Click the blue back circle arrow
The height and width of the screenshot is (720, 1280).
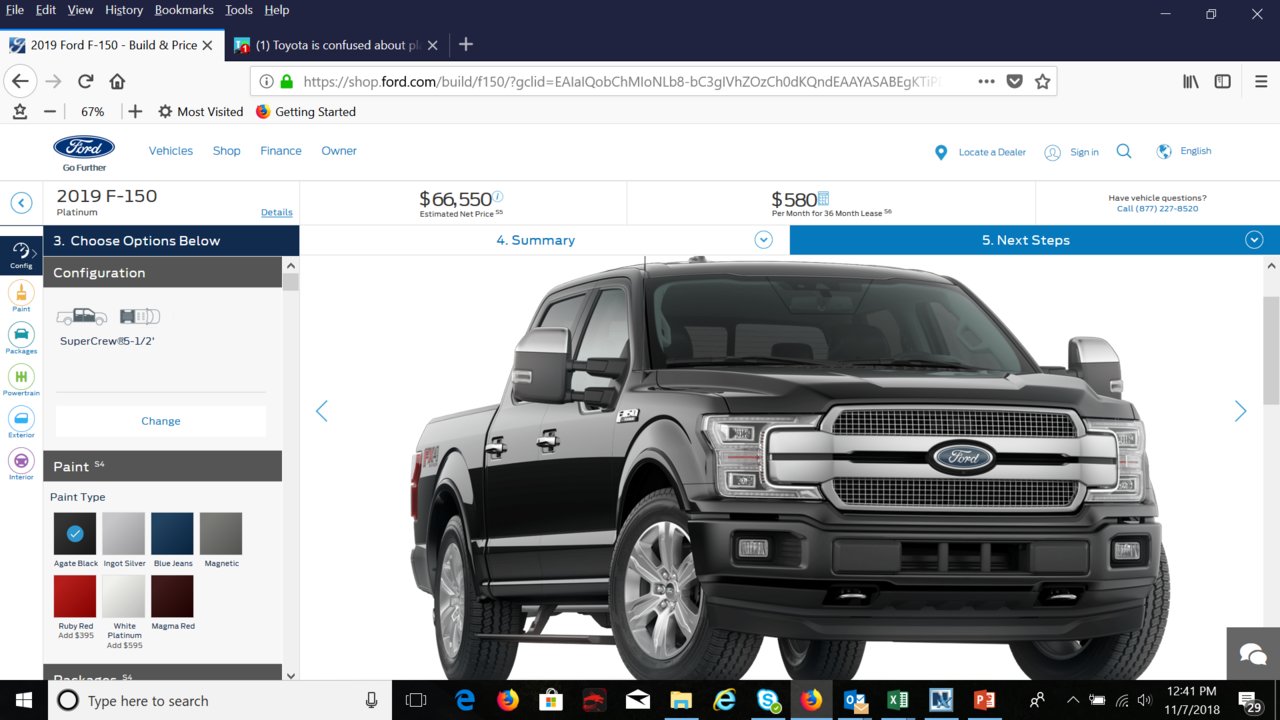(x=21, y=203)
